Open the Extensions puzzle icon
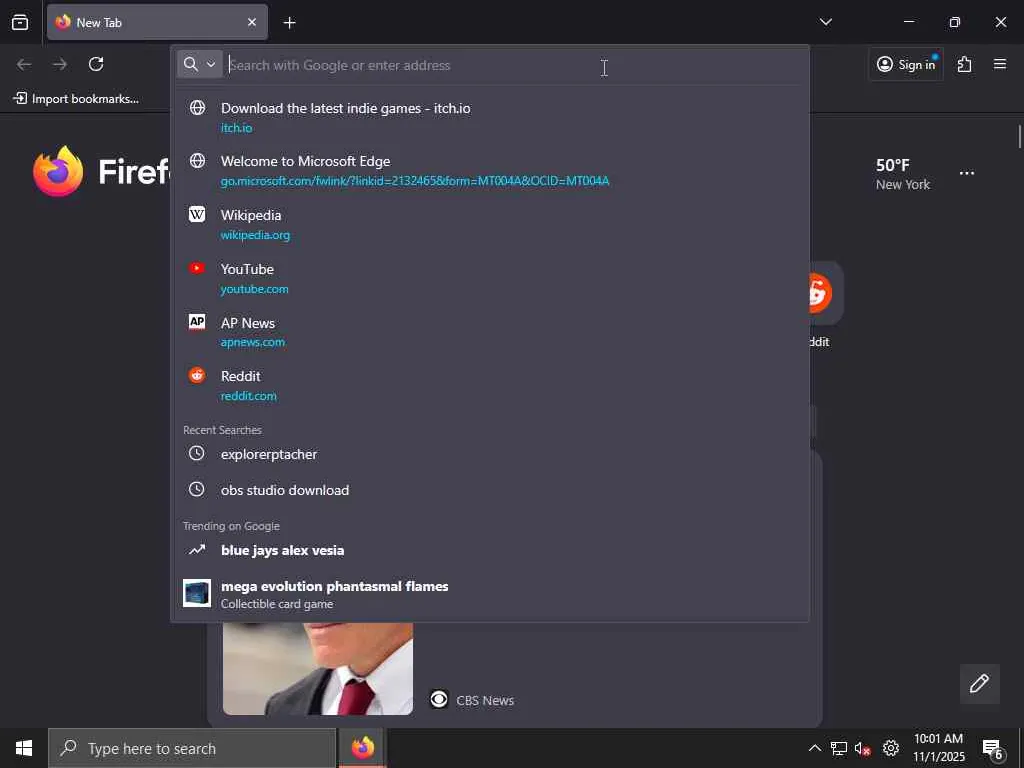1024x768 pixels. pyautogui.click(x=964, y=64)
